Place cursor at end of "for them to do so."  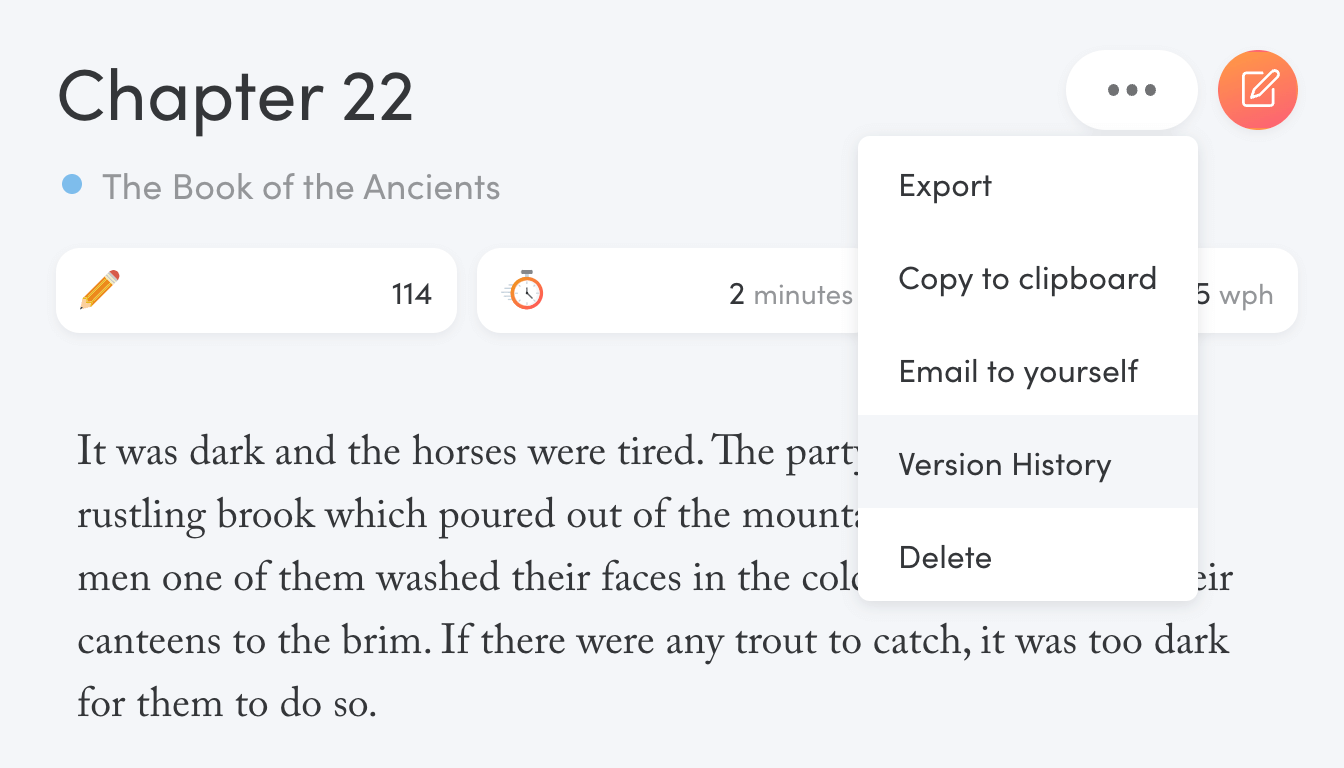375,705
